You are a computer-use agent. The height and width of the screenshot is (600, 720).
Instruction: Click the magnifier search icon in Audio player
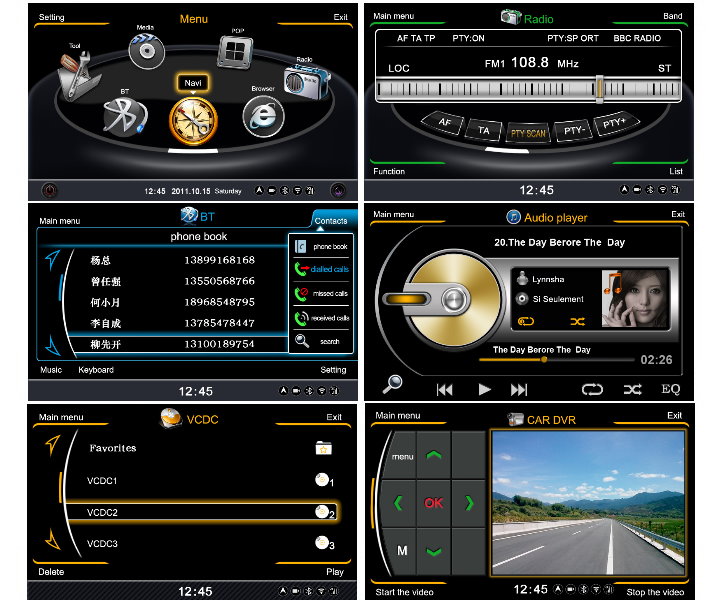tap(393, 384)
